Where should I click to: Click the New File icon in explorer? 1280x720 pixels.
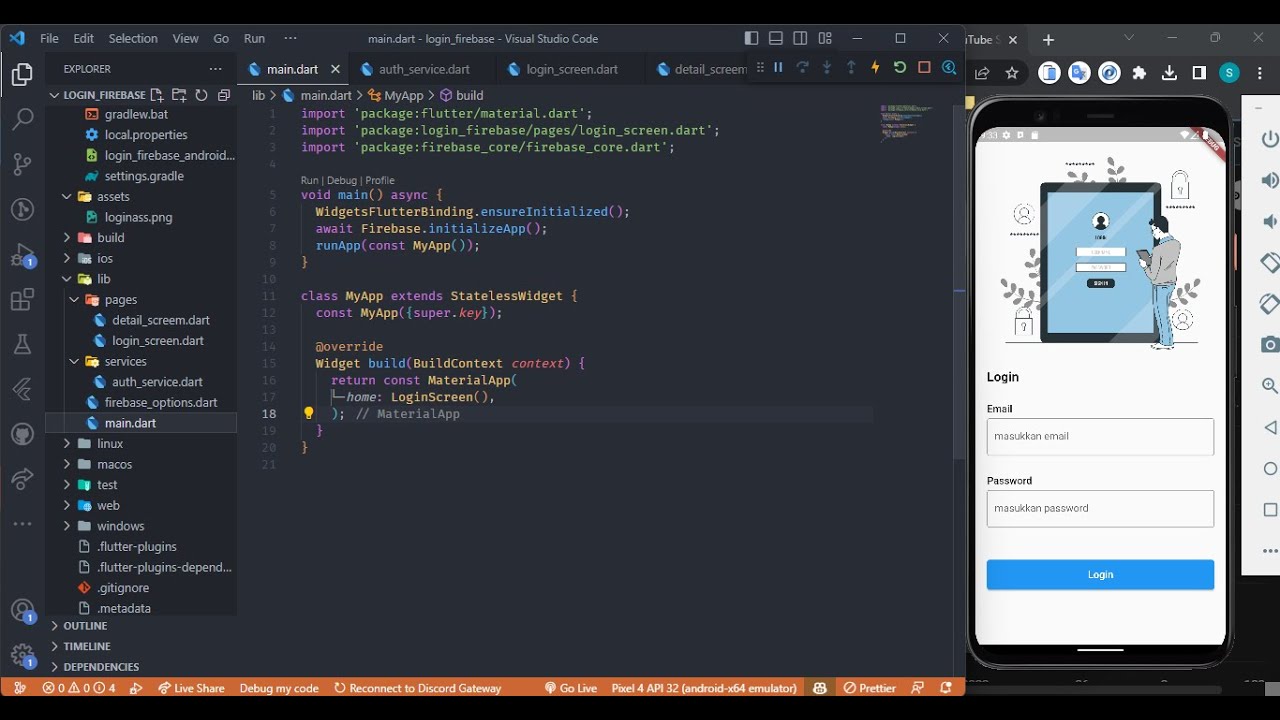[157, 95]
